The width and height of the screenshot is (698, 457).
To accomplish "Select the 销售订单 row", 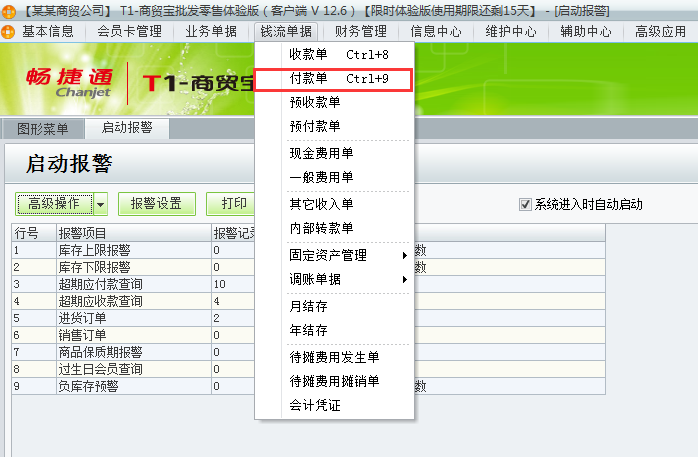I will [308, 335].
